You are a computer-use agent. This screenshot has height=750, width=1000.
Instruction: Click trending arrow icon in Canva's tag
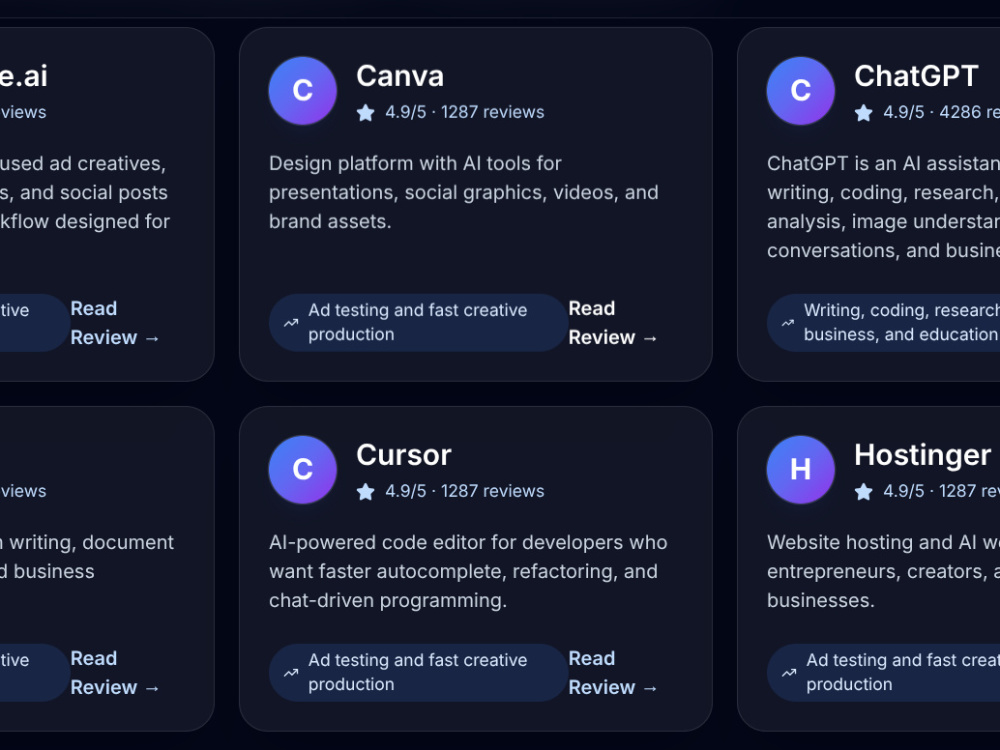291,323
